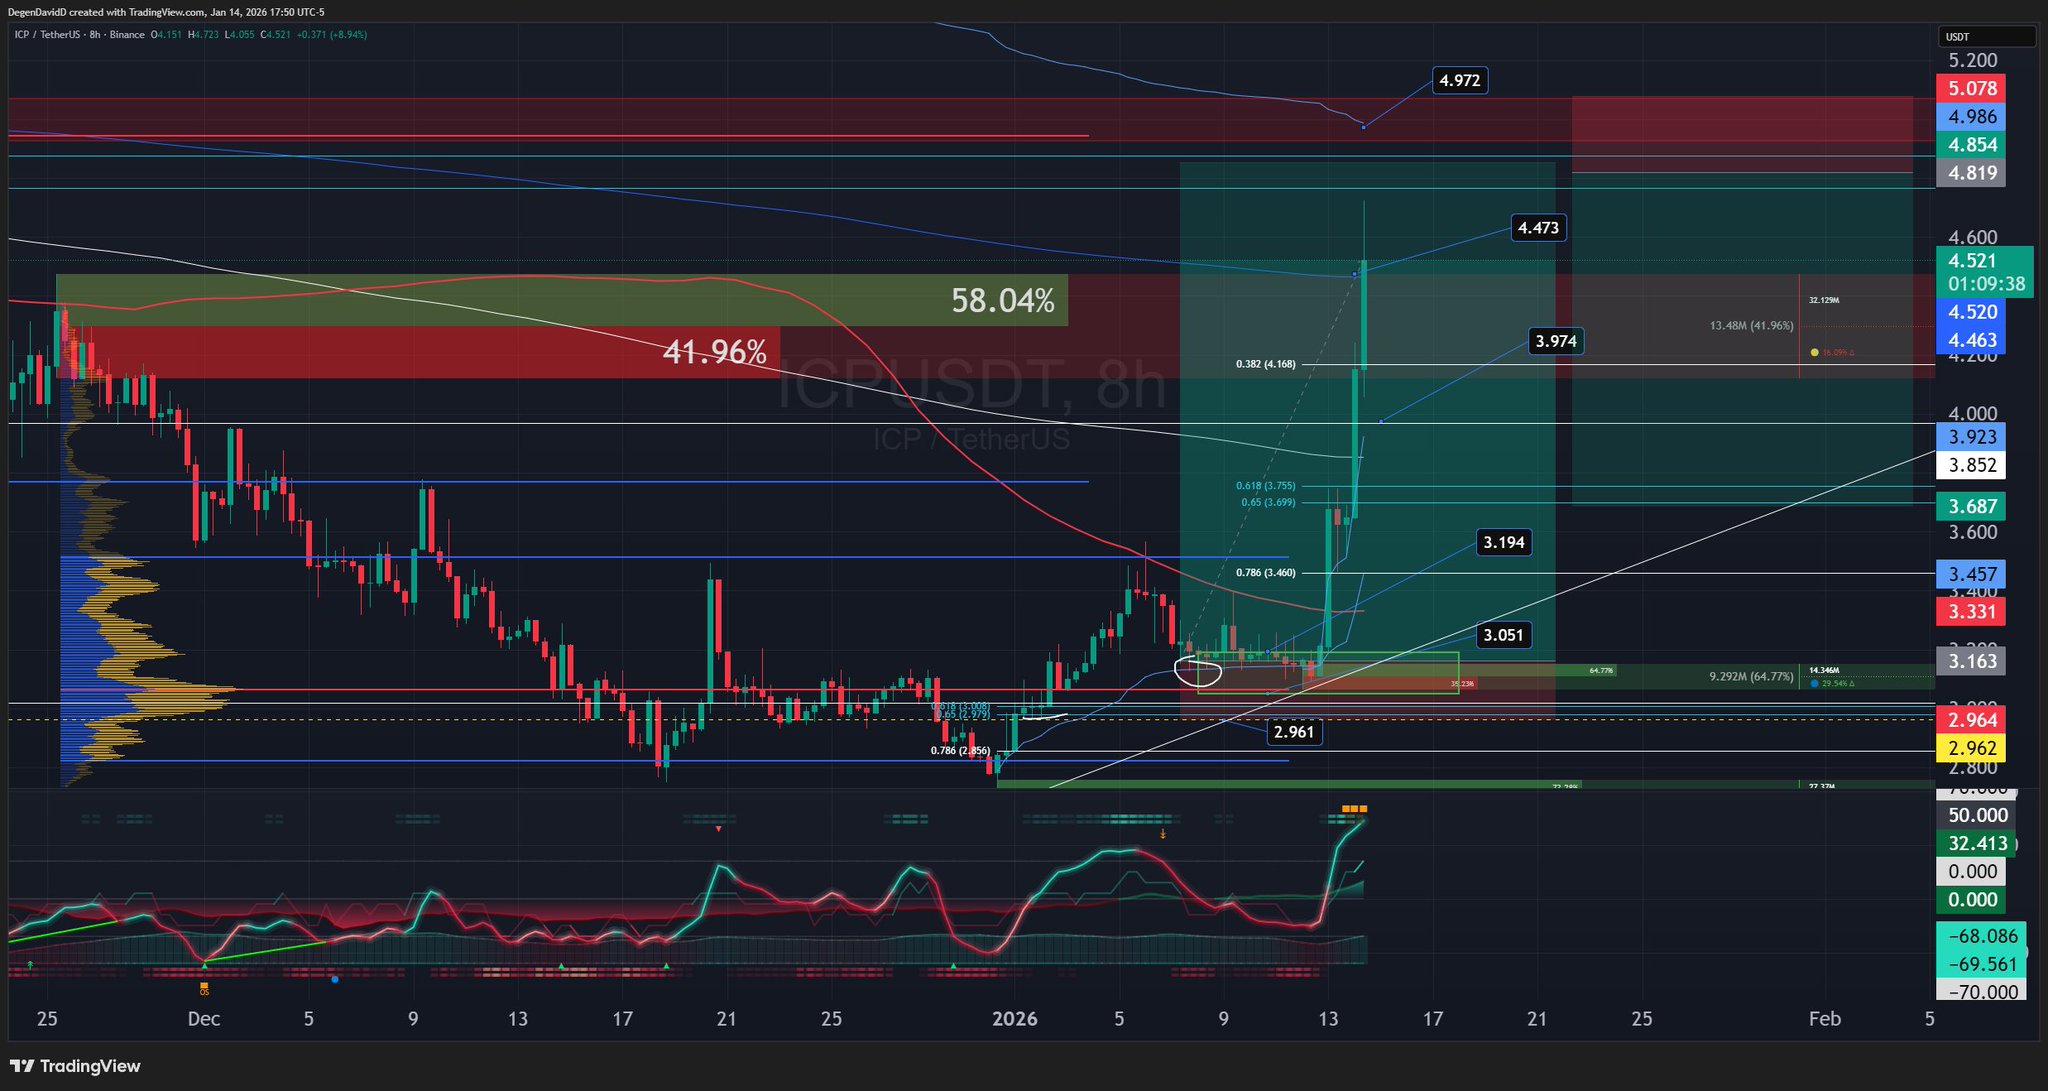Click the 0.382 (4.168) Fibonacci level label
The height and width of the screenshot is (1091, 2048).
tap(1265, 364)
